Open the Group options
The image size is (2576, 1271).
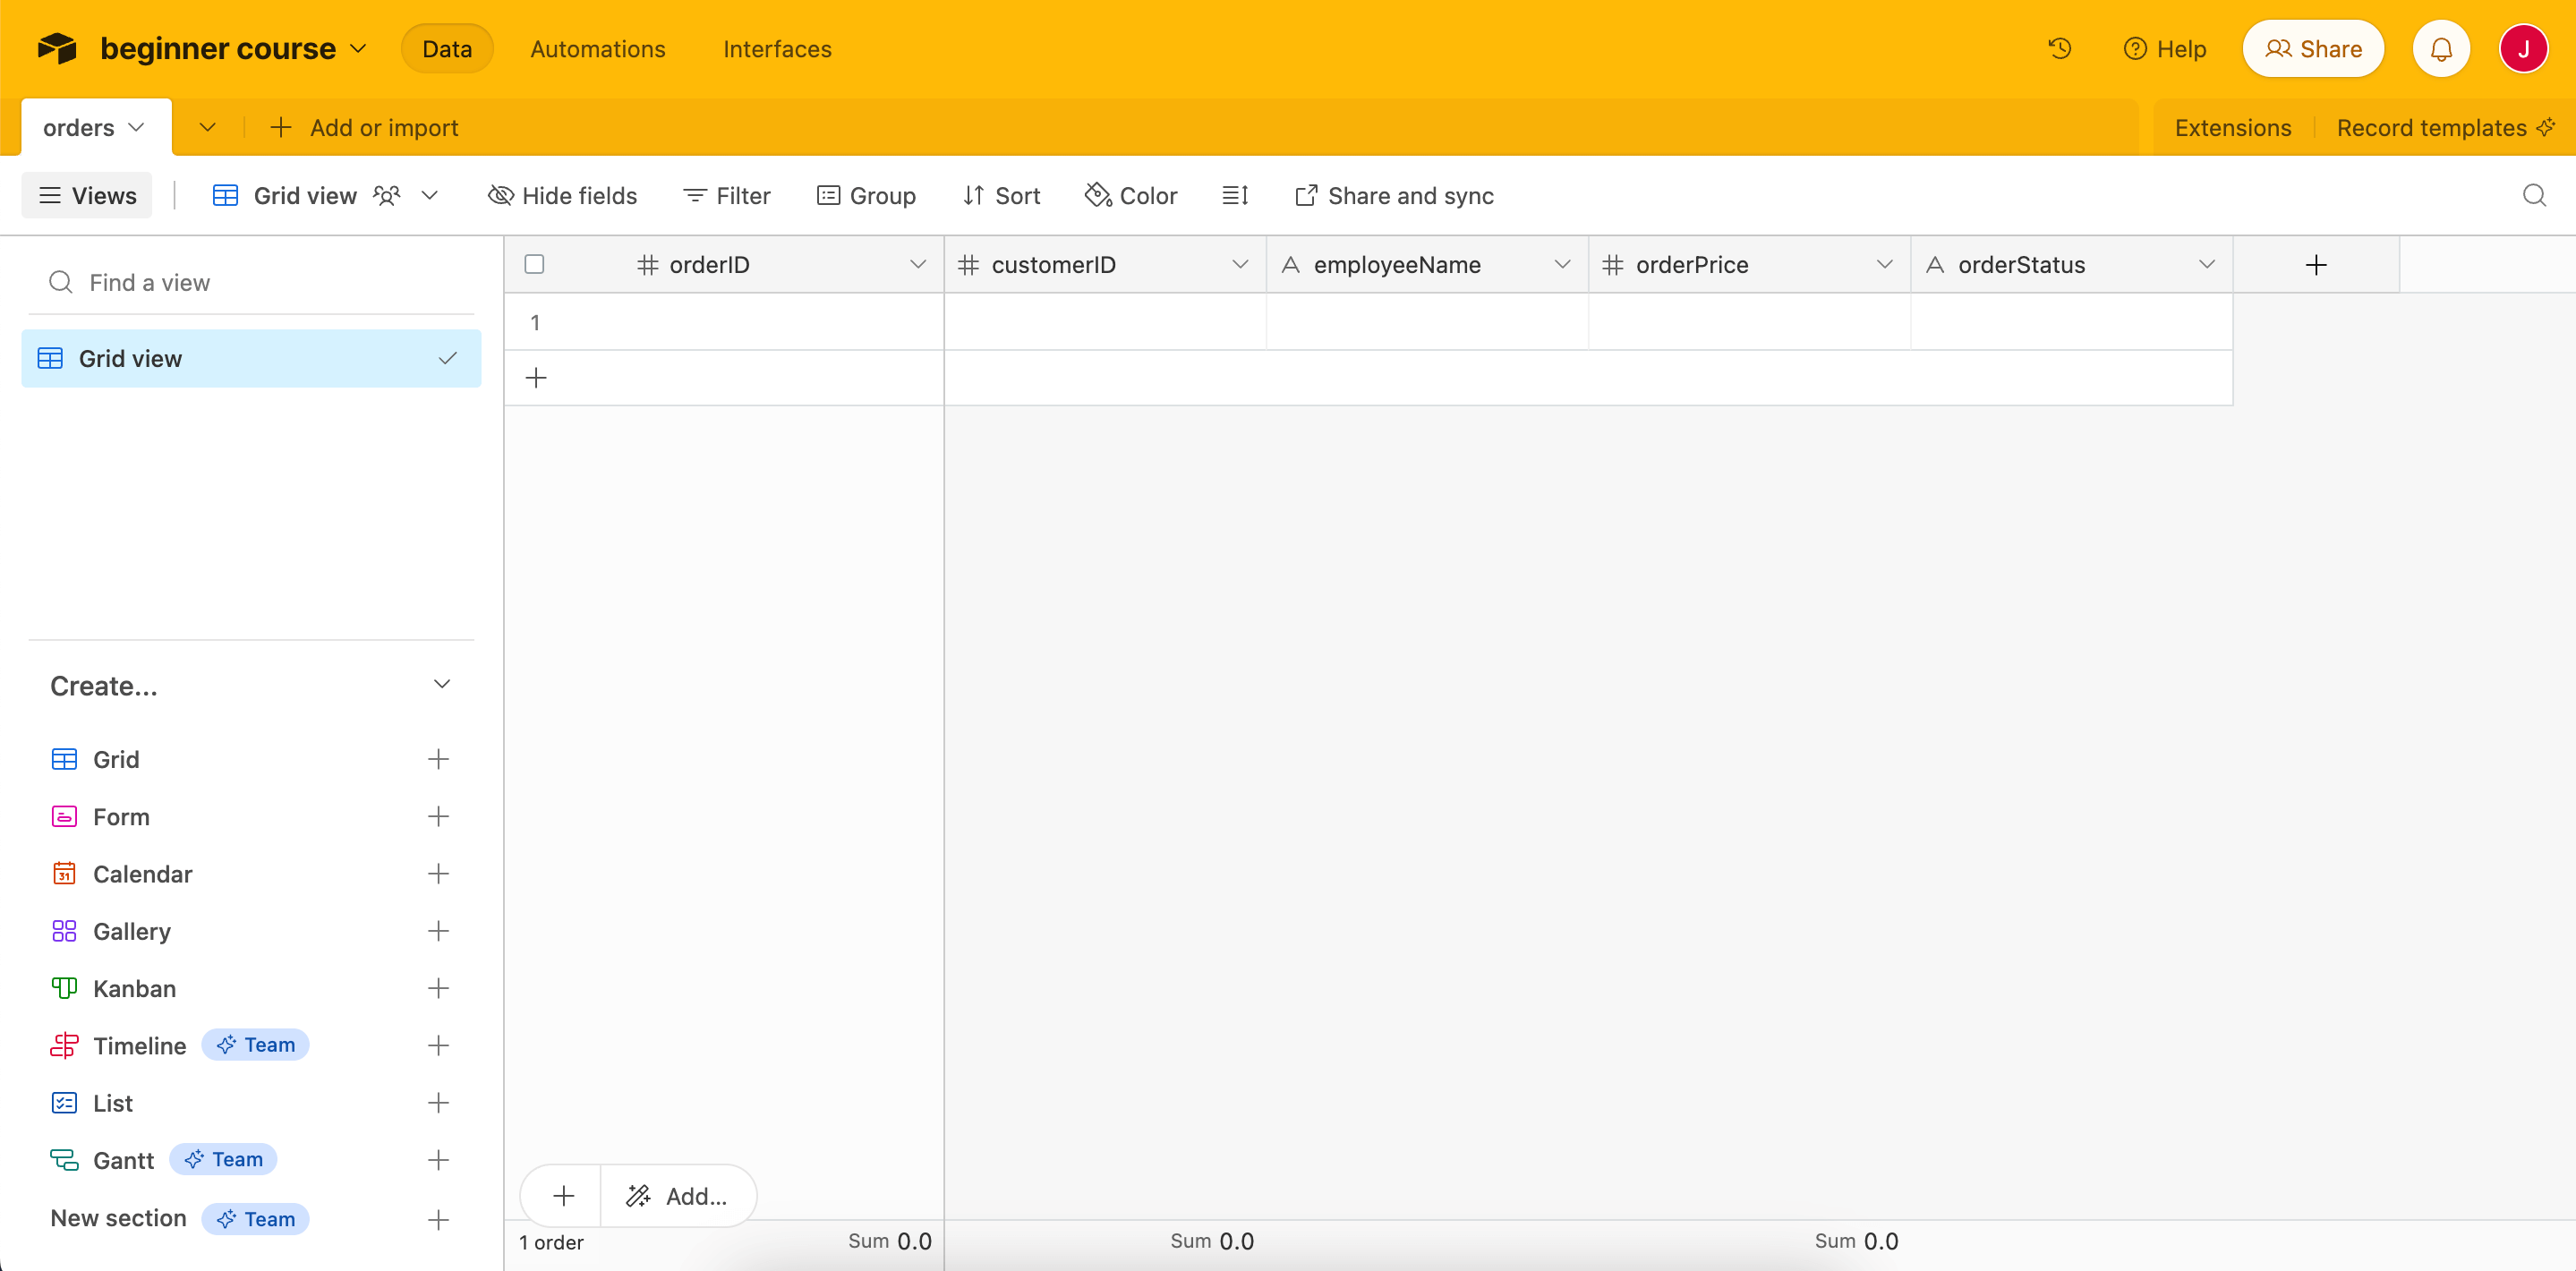(x=866, y=195)
